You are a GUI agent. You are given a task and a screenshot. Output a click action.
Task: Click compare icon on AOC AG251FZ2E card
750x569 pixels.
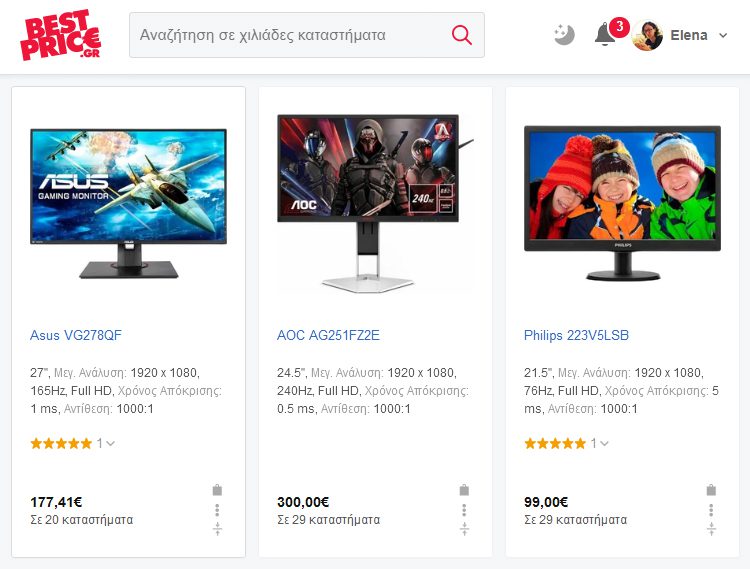[464, 528]
